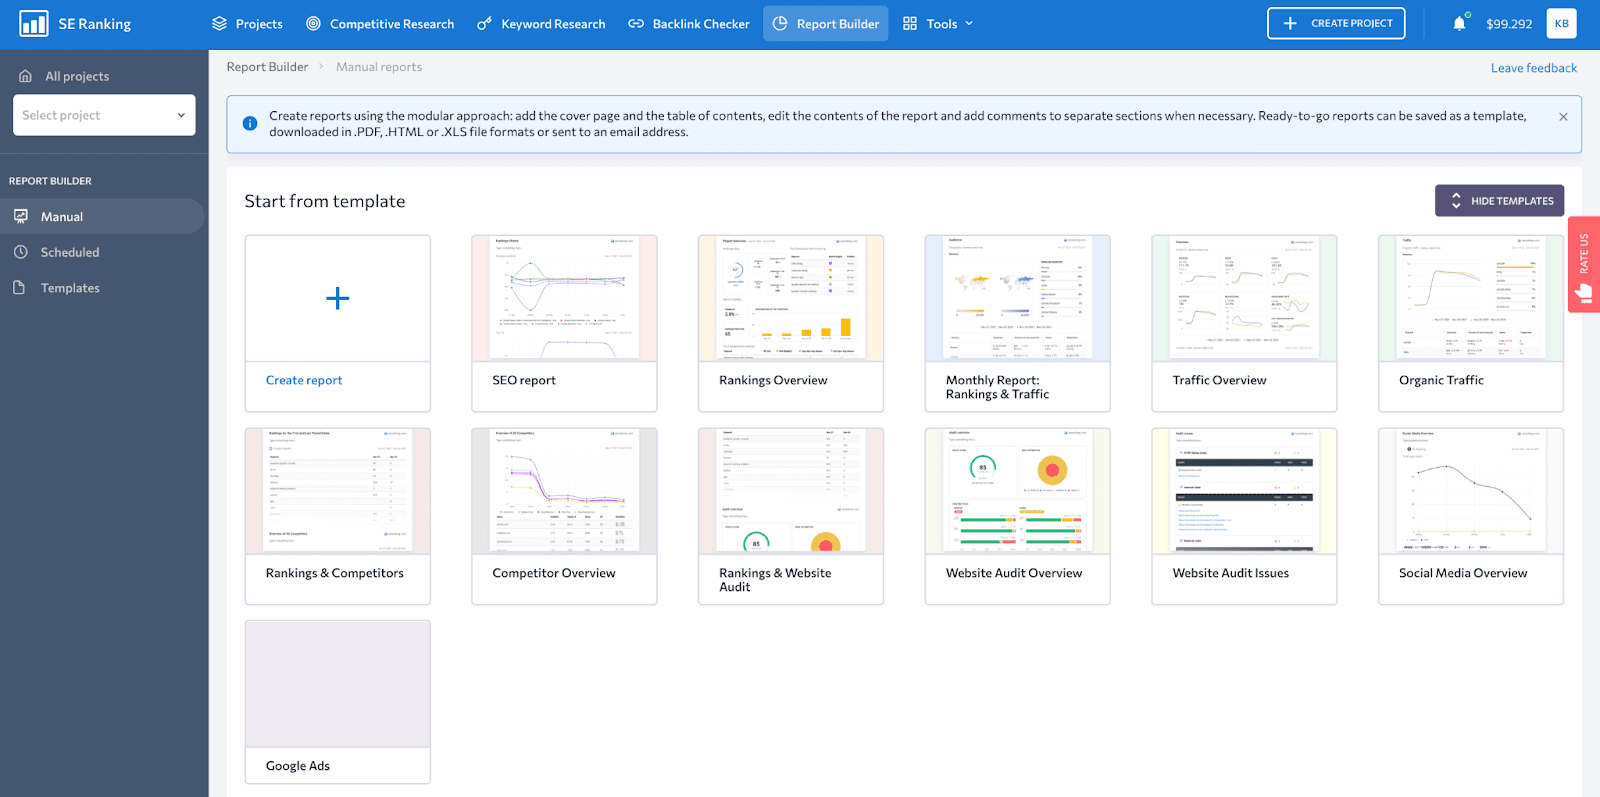Click the All projects home icon
1600x797 pixels.
pos(26,76)
